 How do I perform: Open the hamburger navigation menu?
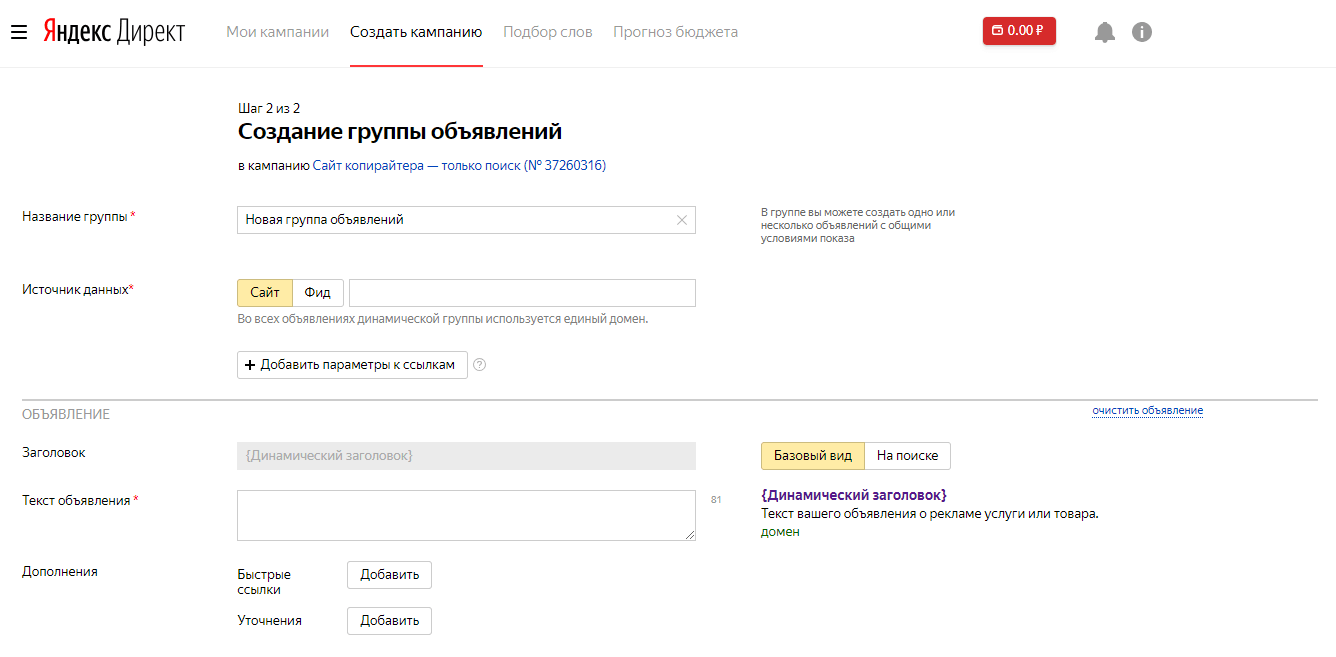pyautogui.click(x=19, y=30)
